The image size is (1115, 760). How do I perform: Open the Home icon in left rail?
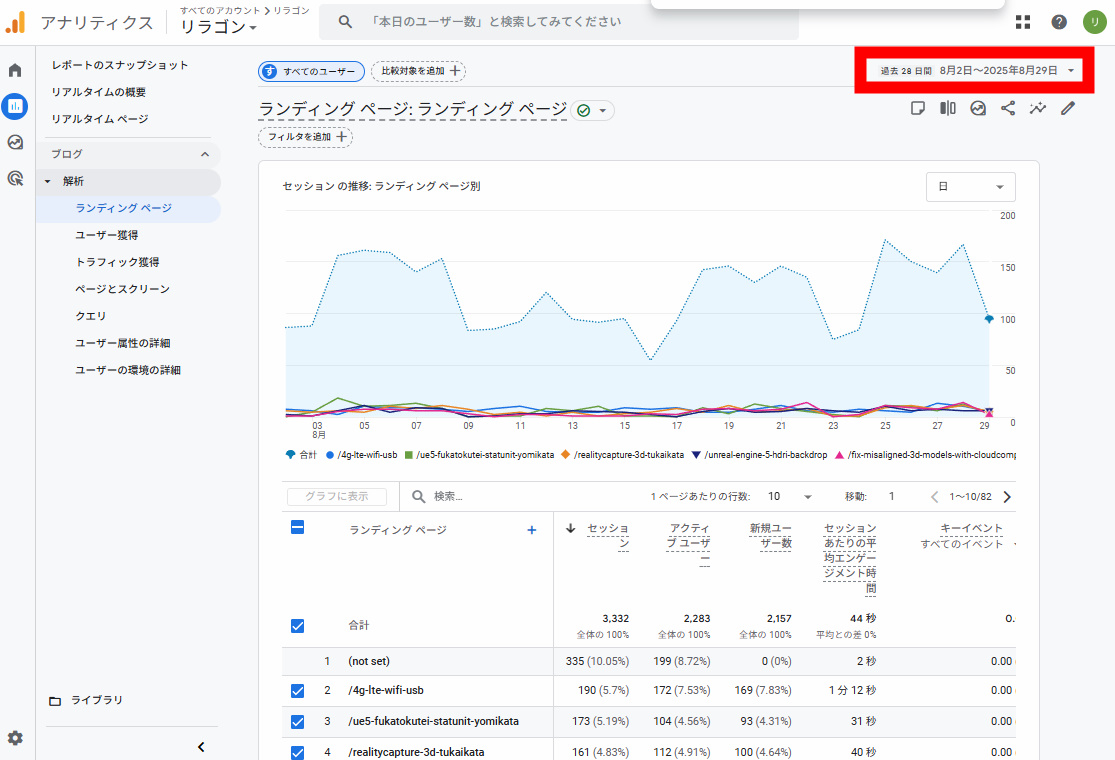(x=15, y=70)
